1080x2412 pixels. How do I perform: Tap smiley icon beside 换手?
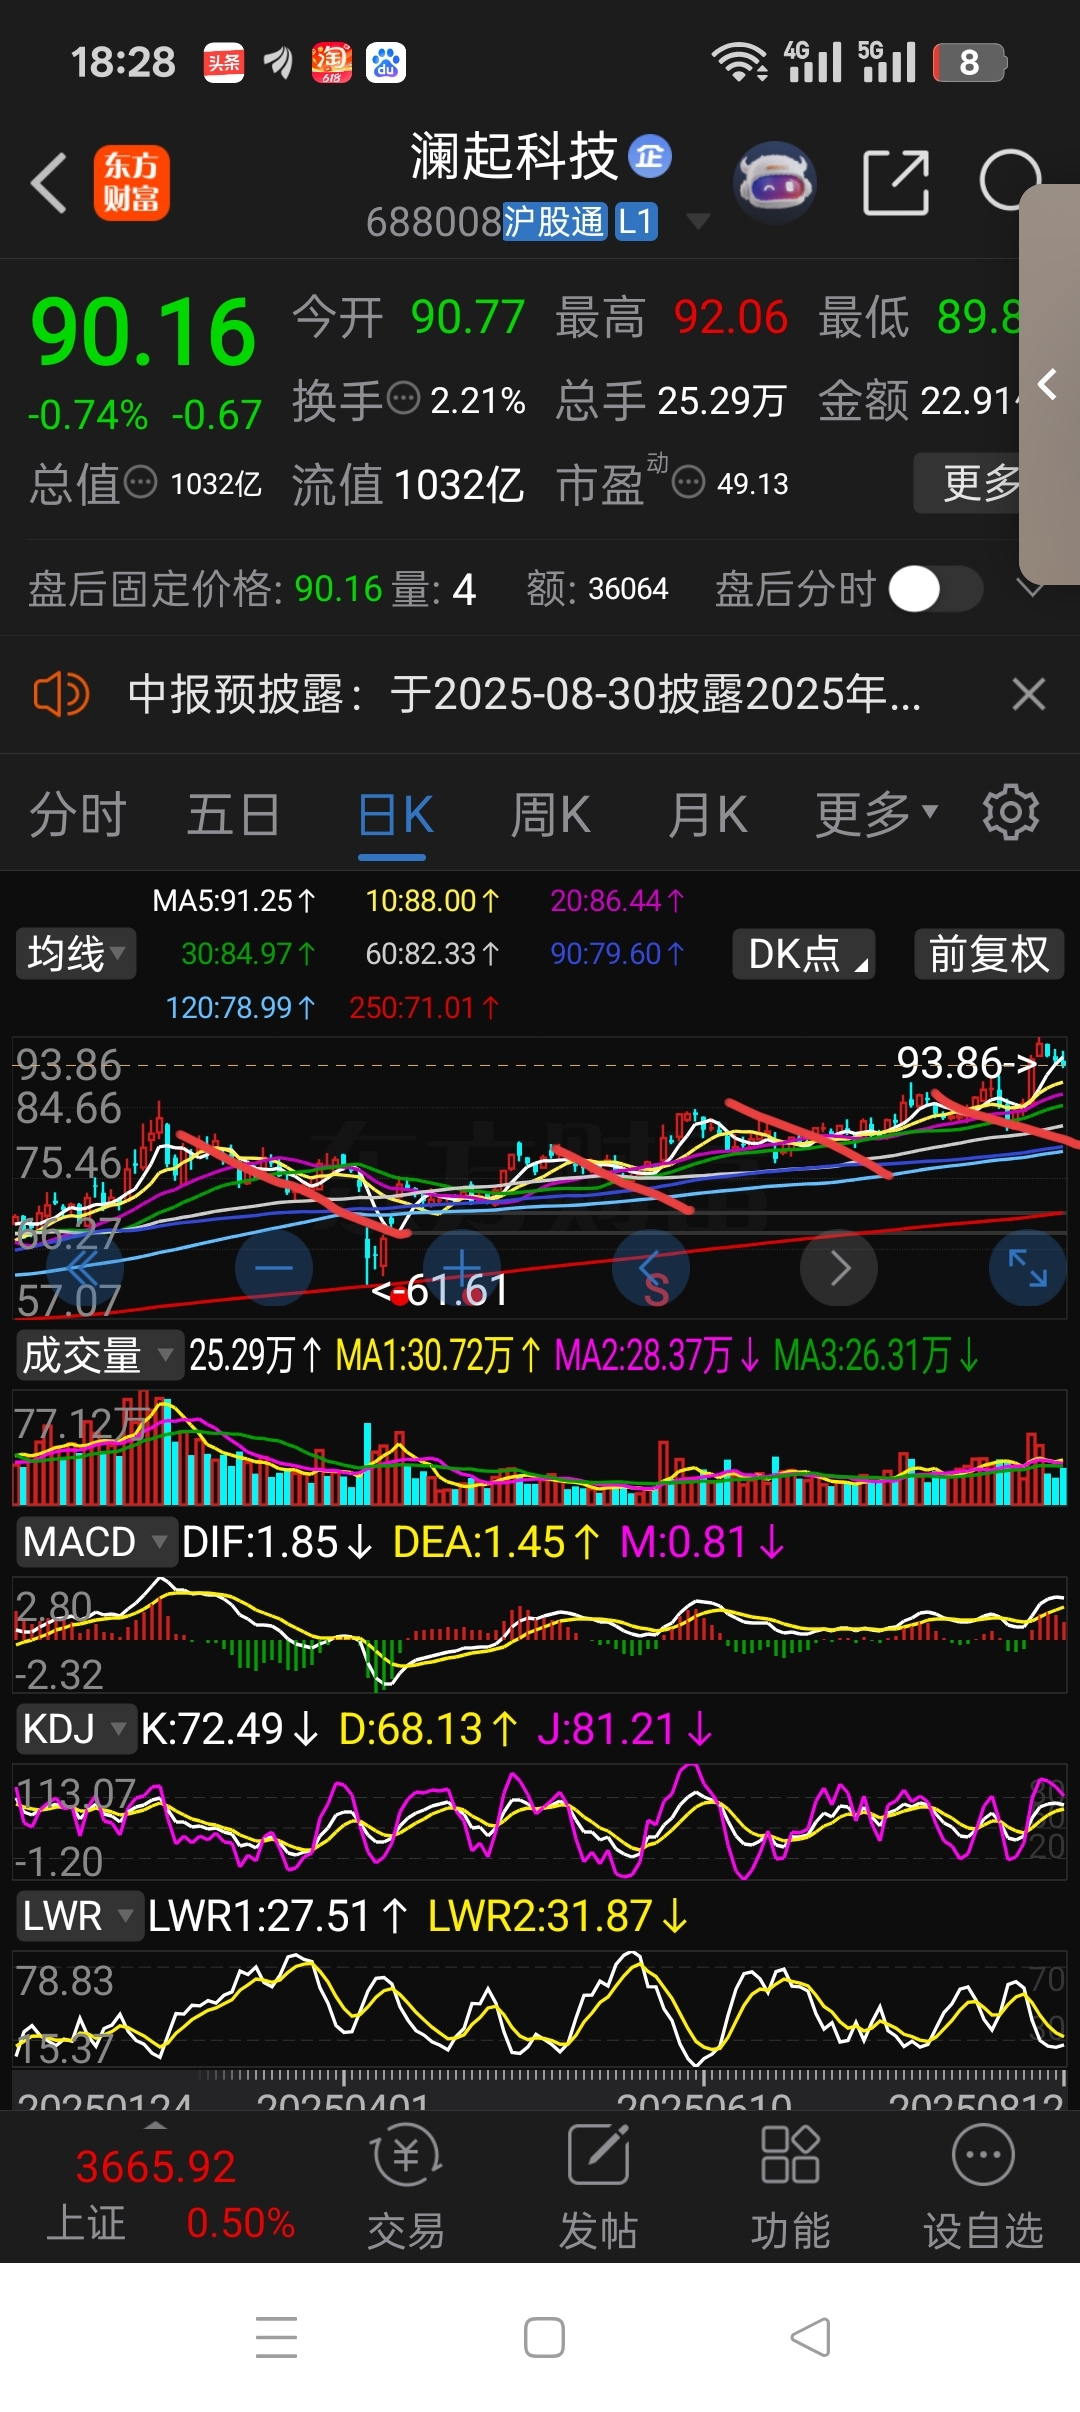(403, 399)
